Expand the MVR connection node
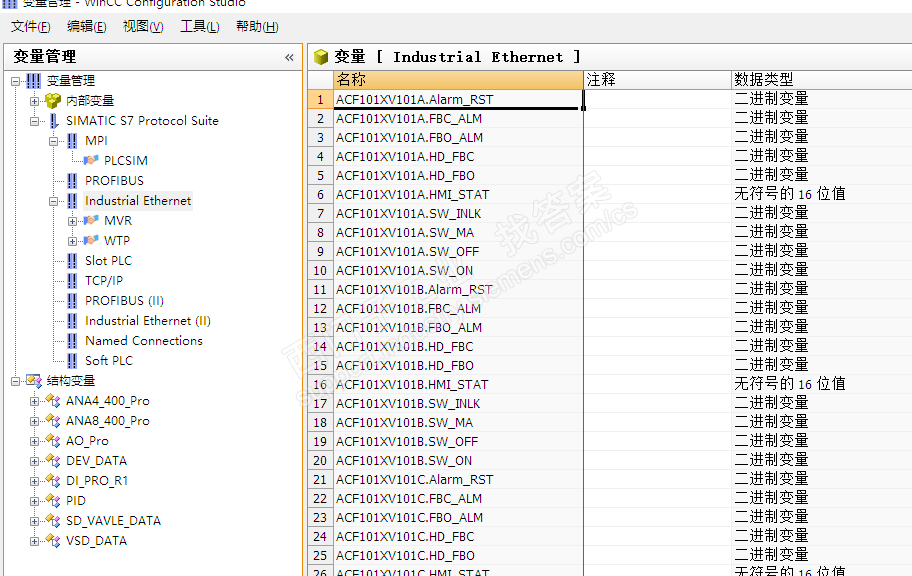The image size is (912, 576). coord(72,221)
